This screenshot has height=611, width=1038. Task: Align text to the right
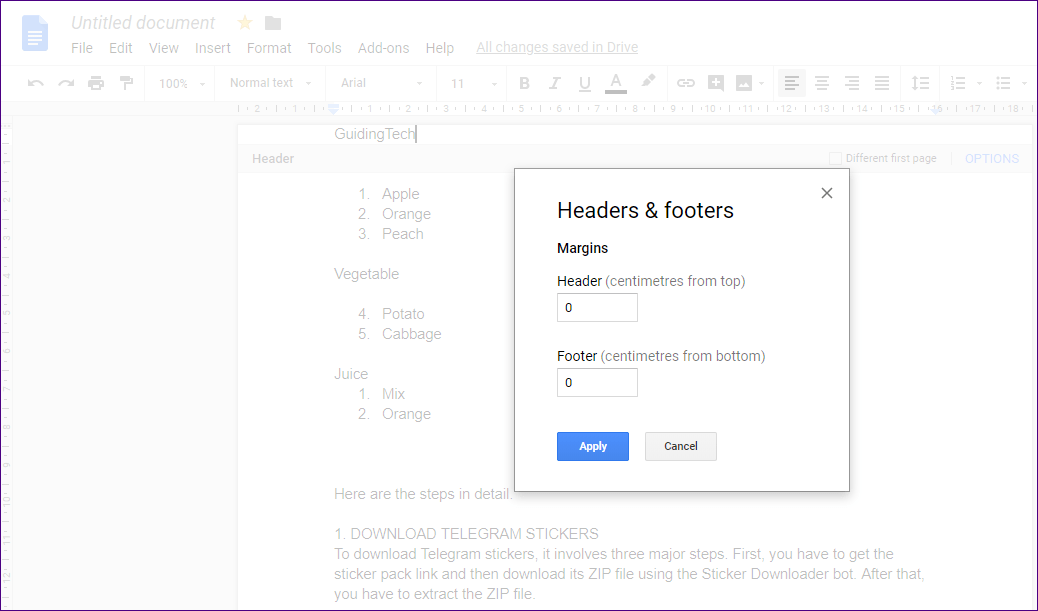click(852, 83)
